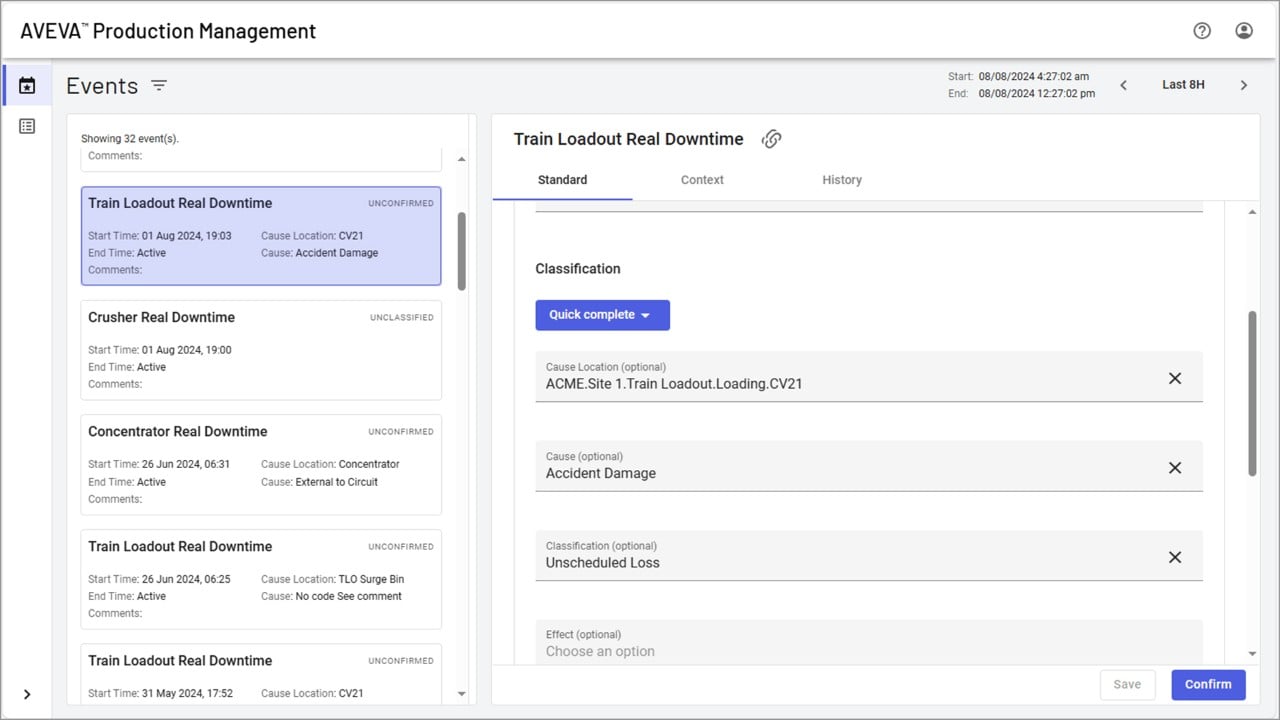Expand the left navigation sidebar chevron

[27, 694]
